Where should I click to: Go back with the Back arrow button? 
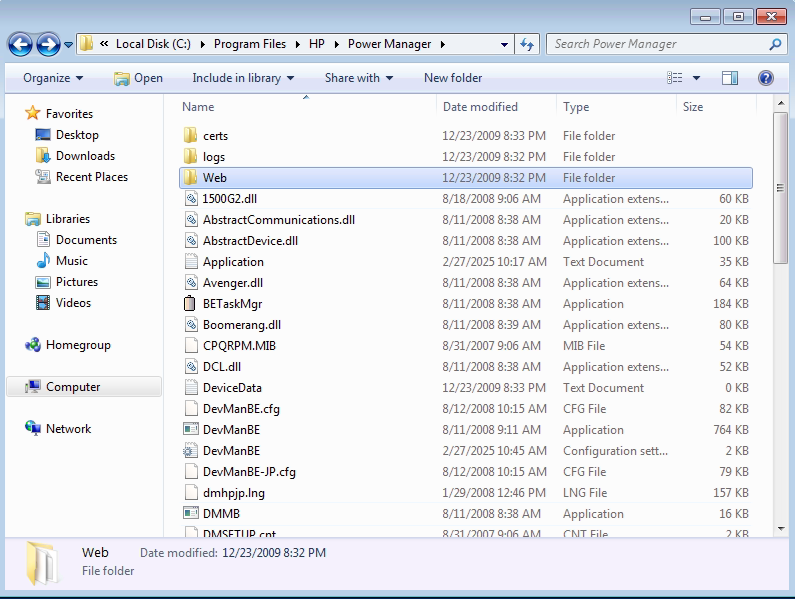(x=20, y=45)
